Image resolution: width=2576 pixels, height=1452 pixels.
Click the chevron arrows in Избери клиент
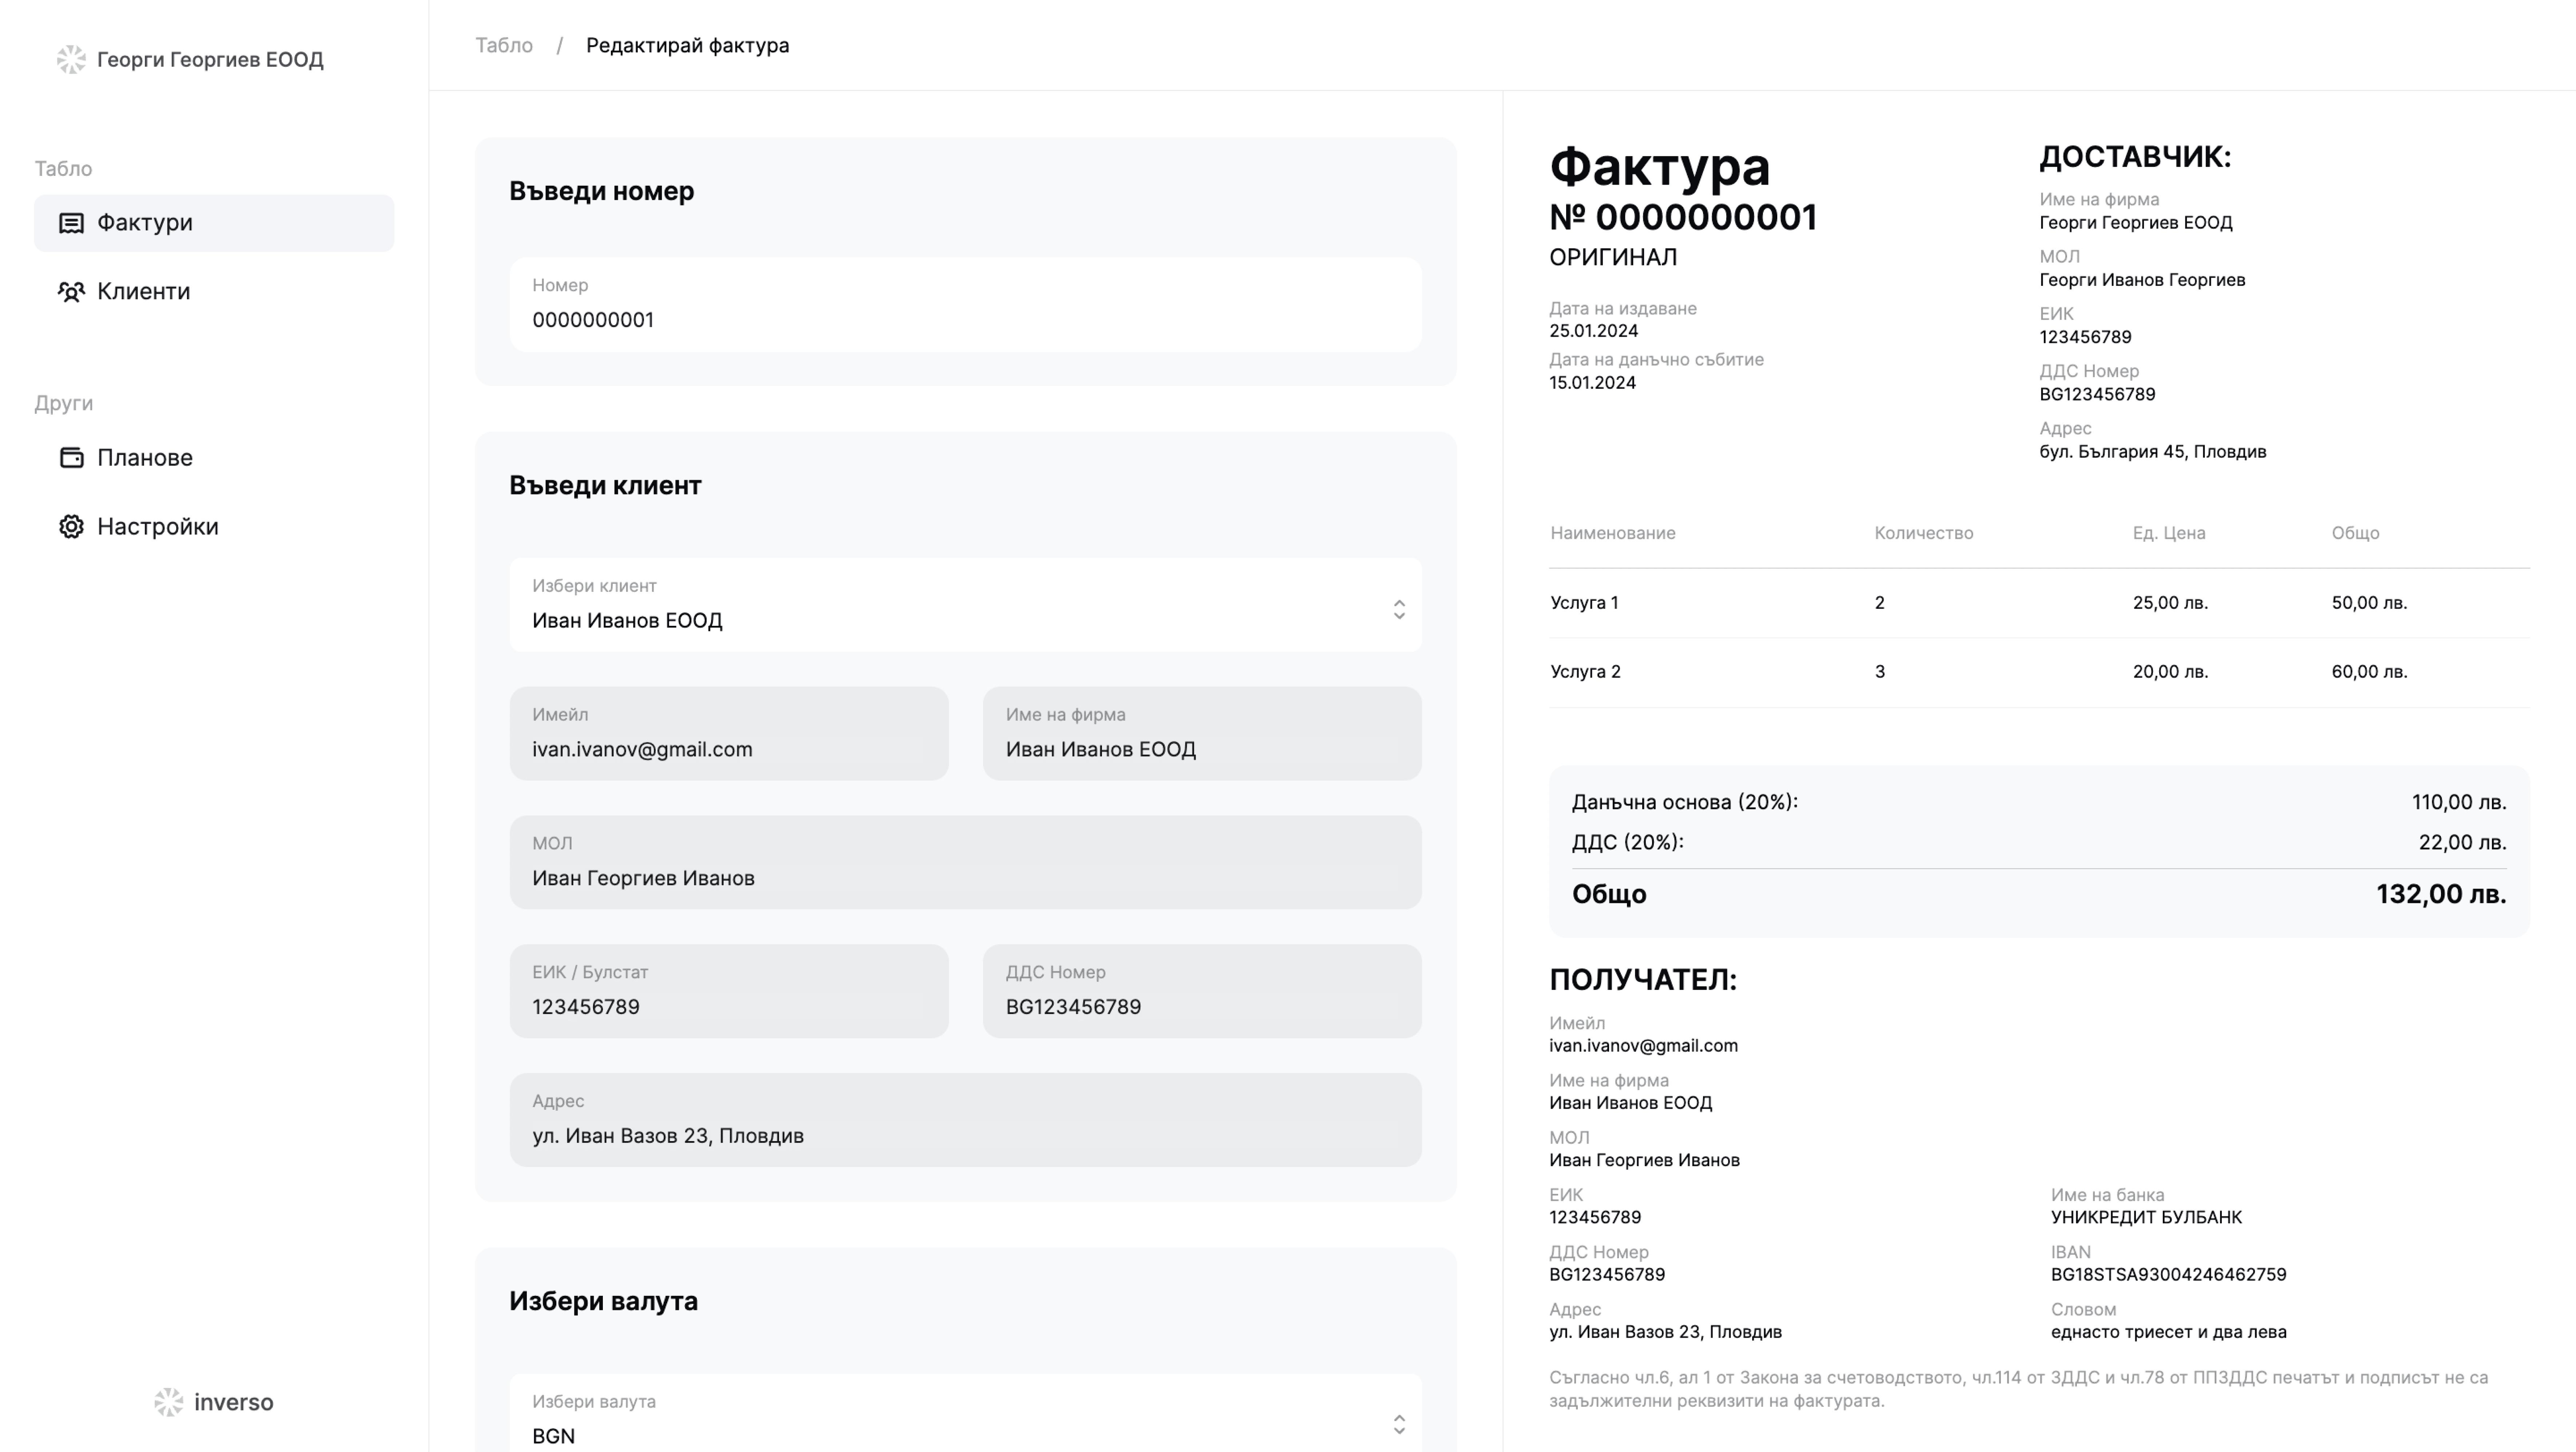[x=1399, y=610]
